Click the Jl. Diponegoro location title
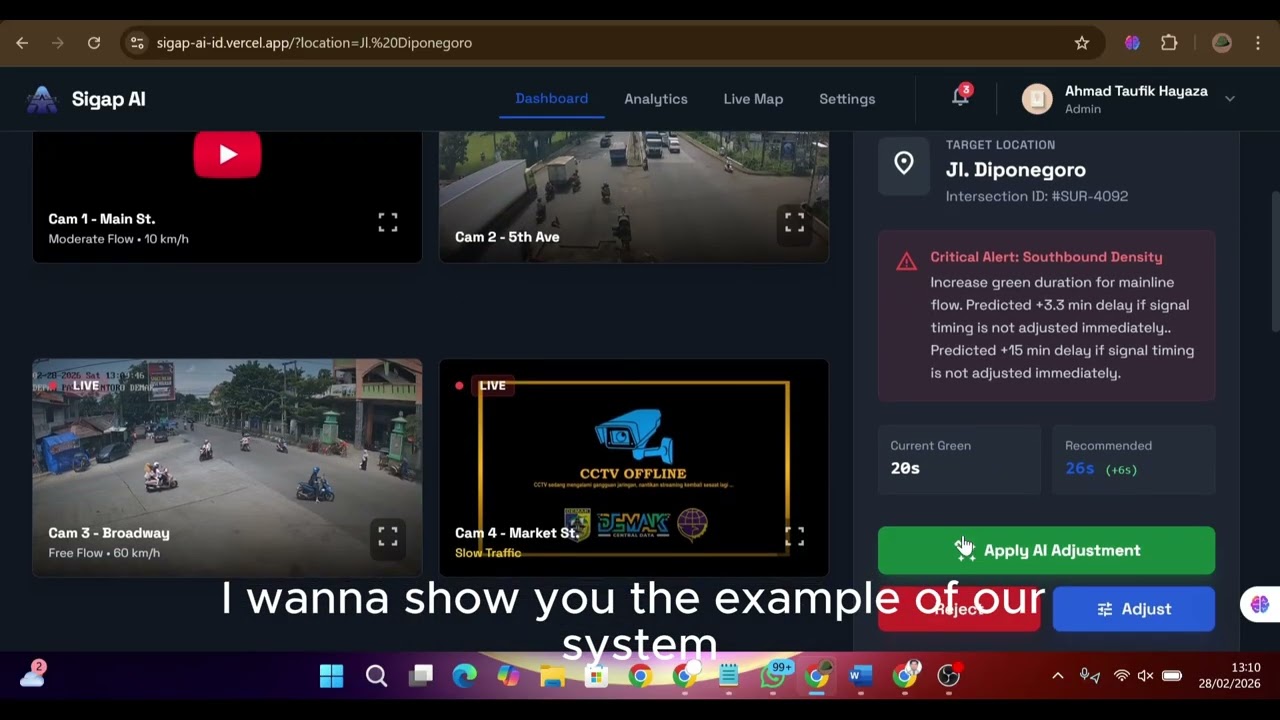Image resolution: width=1280 pixels, height=720 pixels. tap(1016, 170)
